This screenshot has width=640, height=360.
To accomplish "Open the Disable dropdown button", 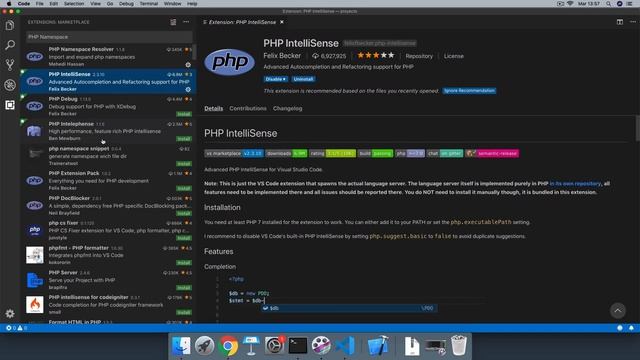I will click(x=276, y=79).
